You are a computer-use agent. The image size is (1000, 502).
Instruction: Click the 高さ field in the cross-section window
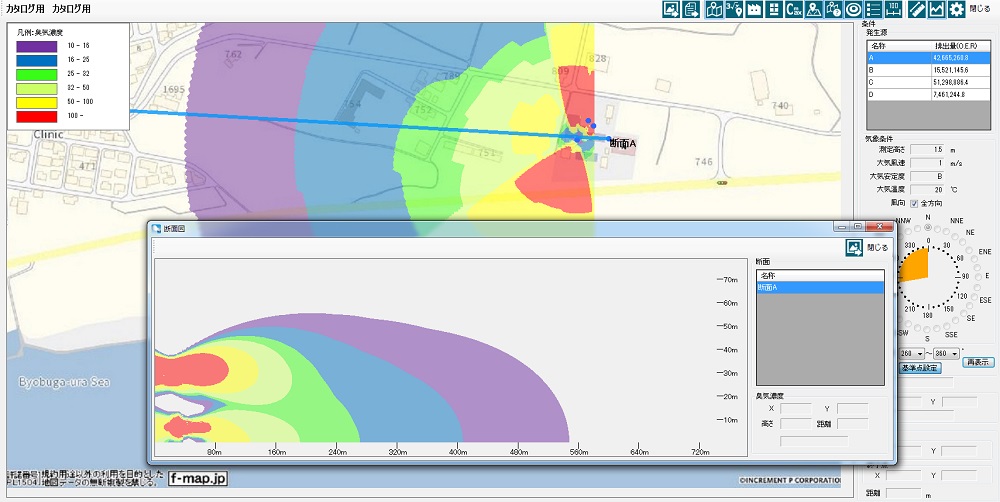tap(796, 424)
